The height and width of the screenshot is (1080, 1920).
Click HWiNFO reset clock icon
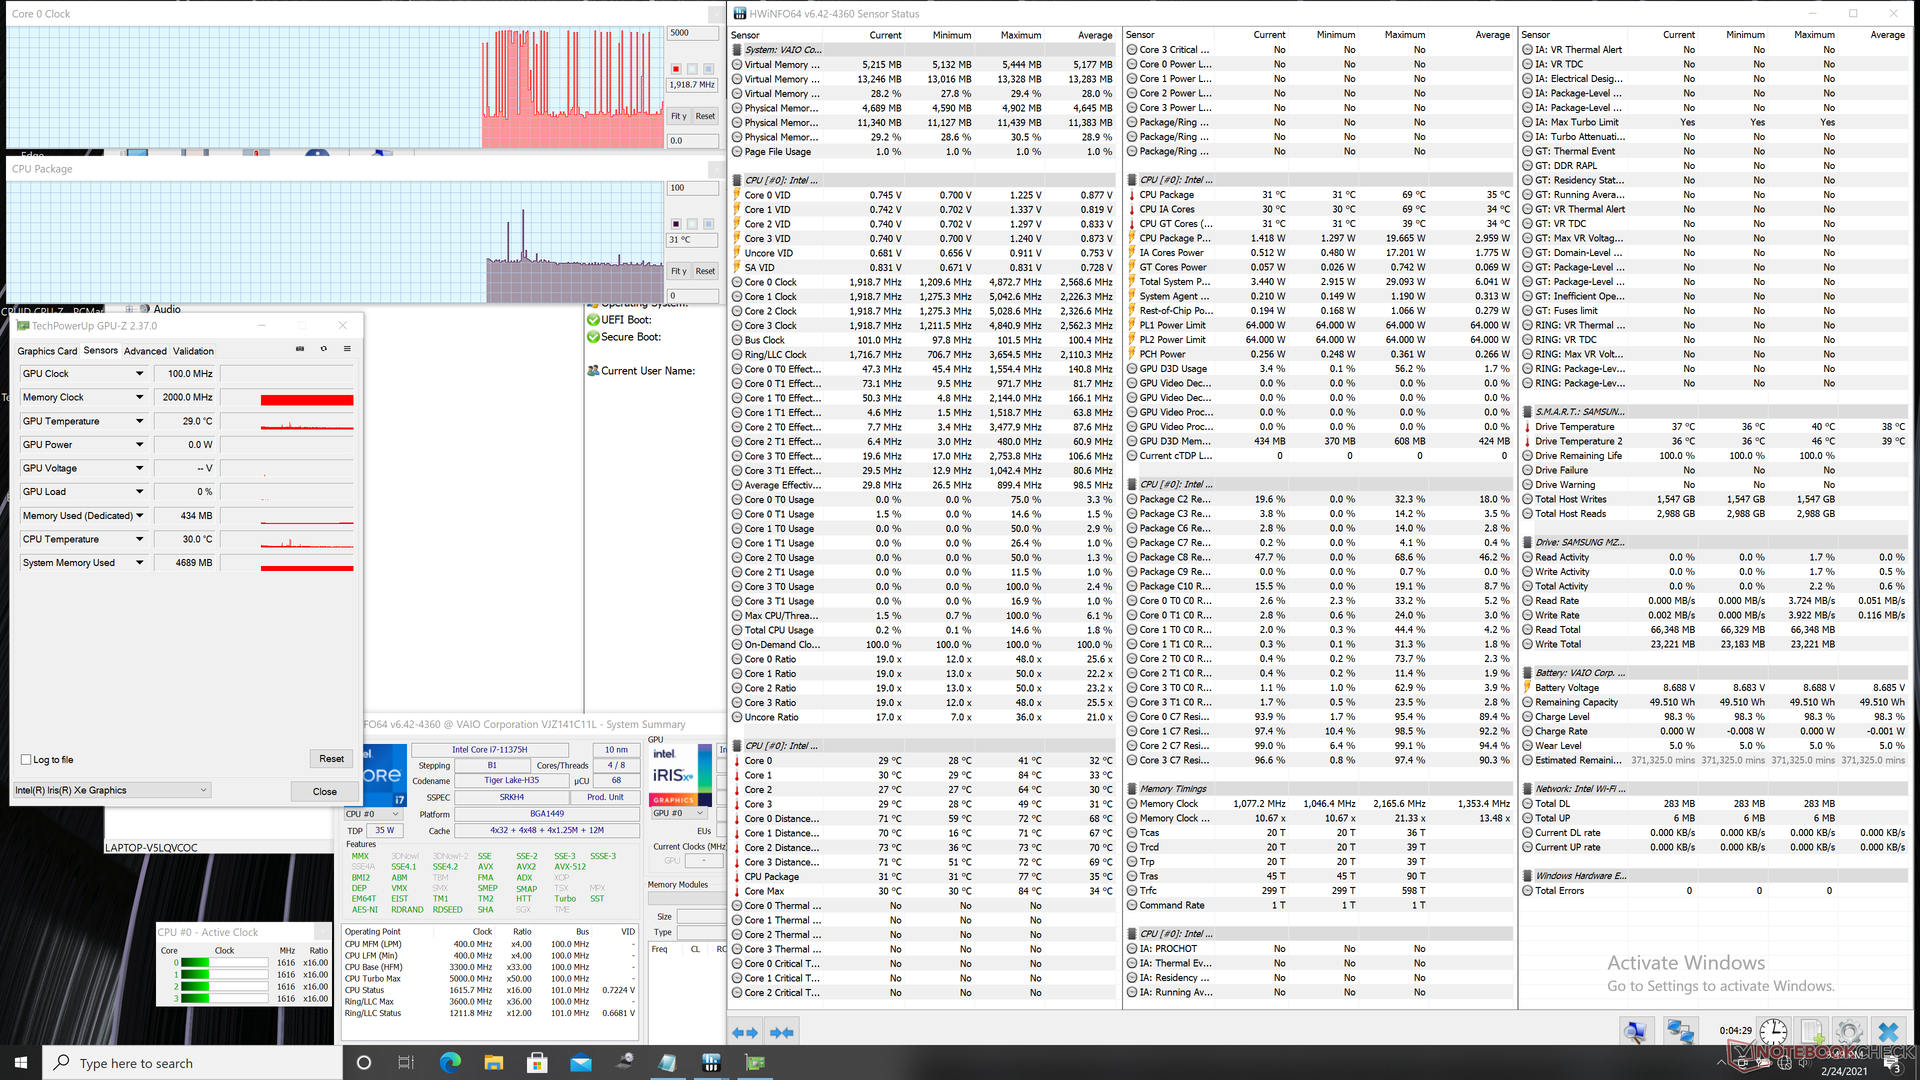1773,1032
